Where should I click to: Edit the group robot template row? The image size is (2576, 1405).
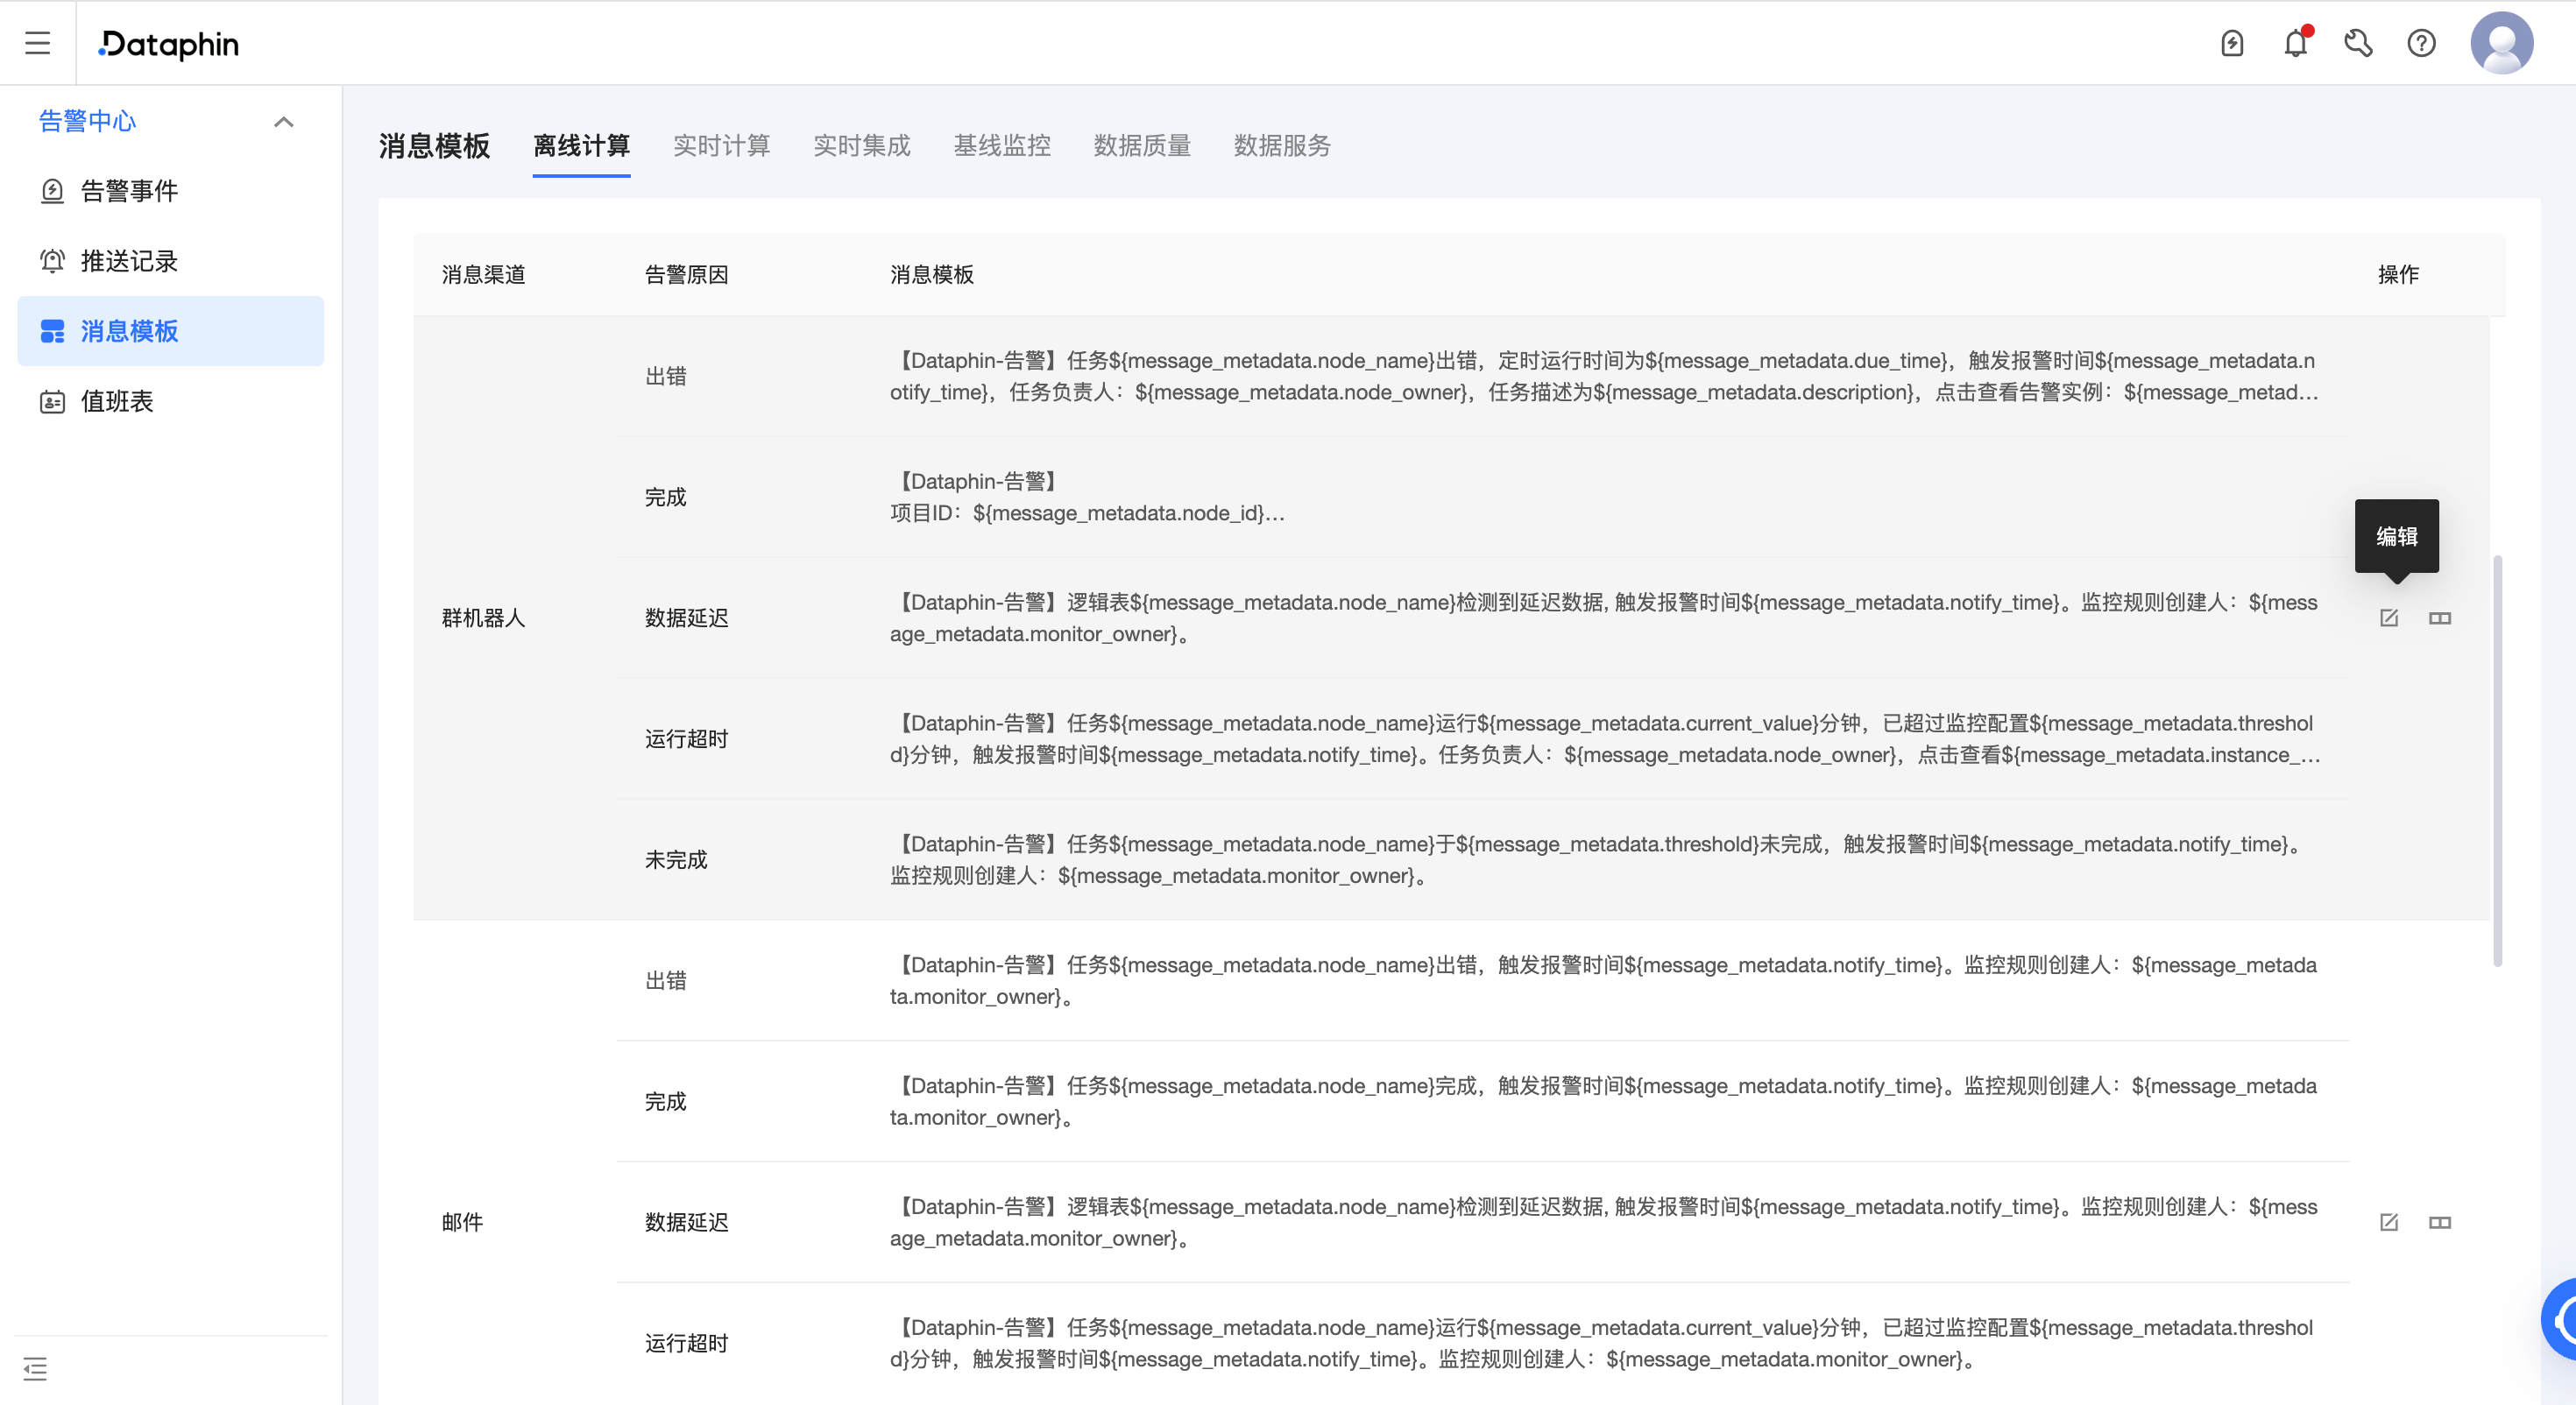(2389, 618)
